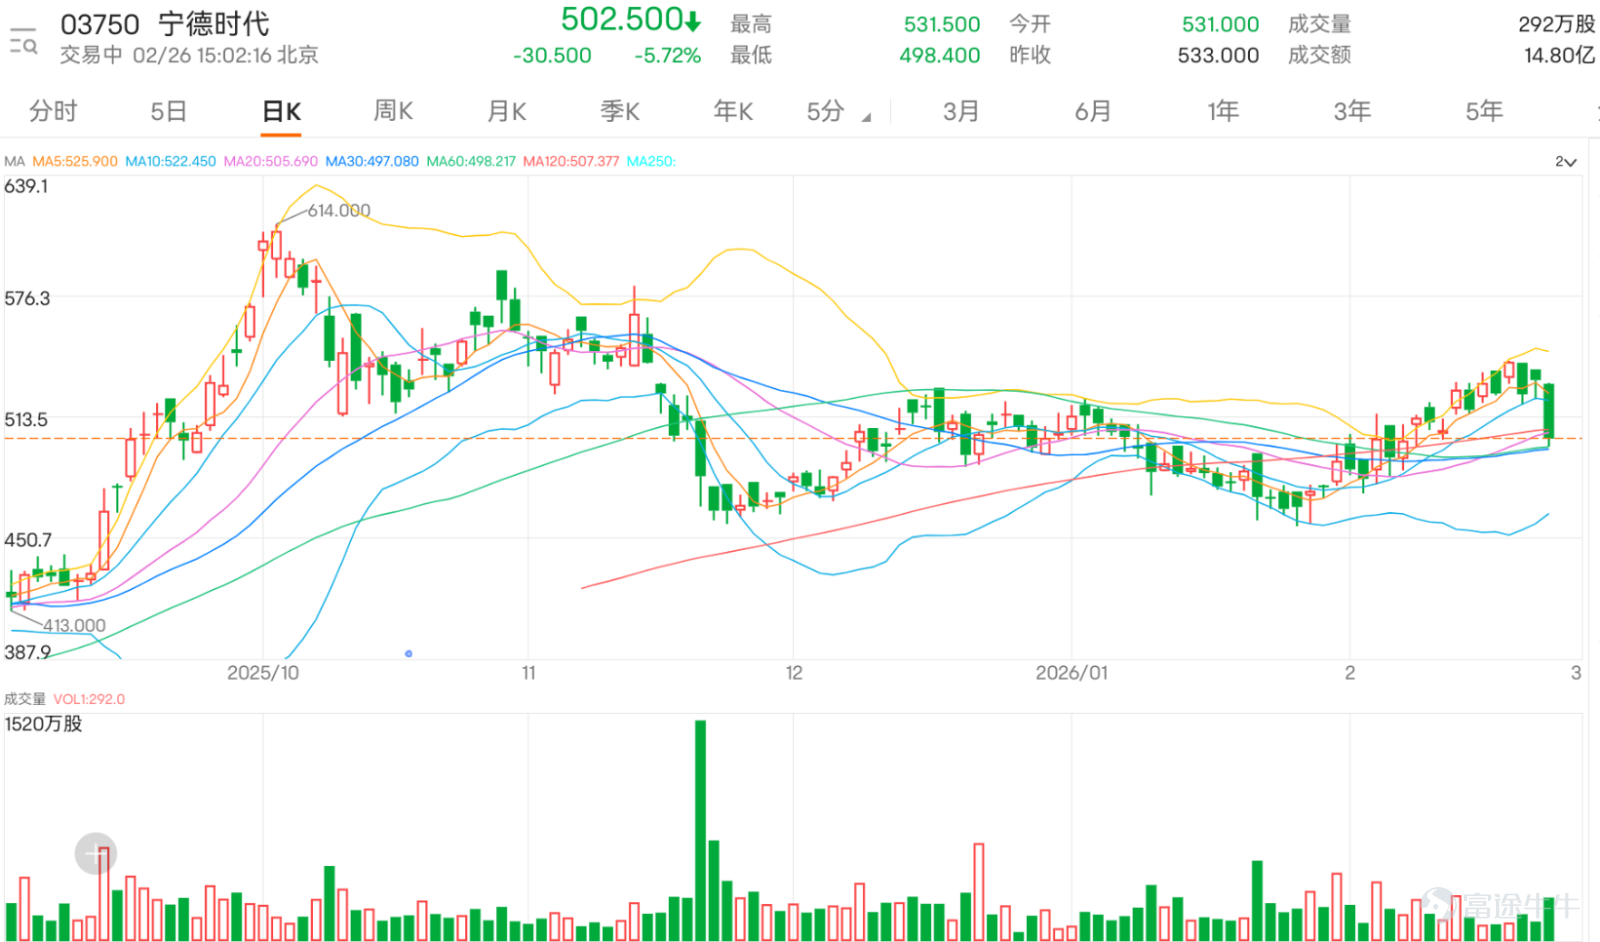The width and height of the screenshot is (1600, 942).
Task: Set the chart range to 3年
Action: (1352, 111)
